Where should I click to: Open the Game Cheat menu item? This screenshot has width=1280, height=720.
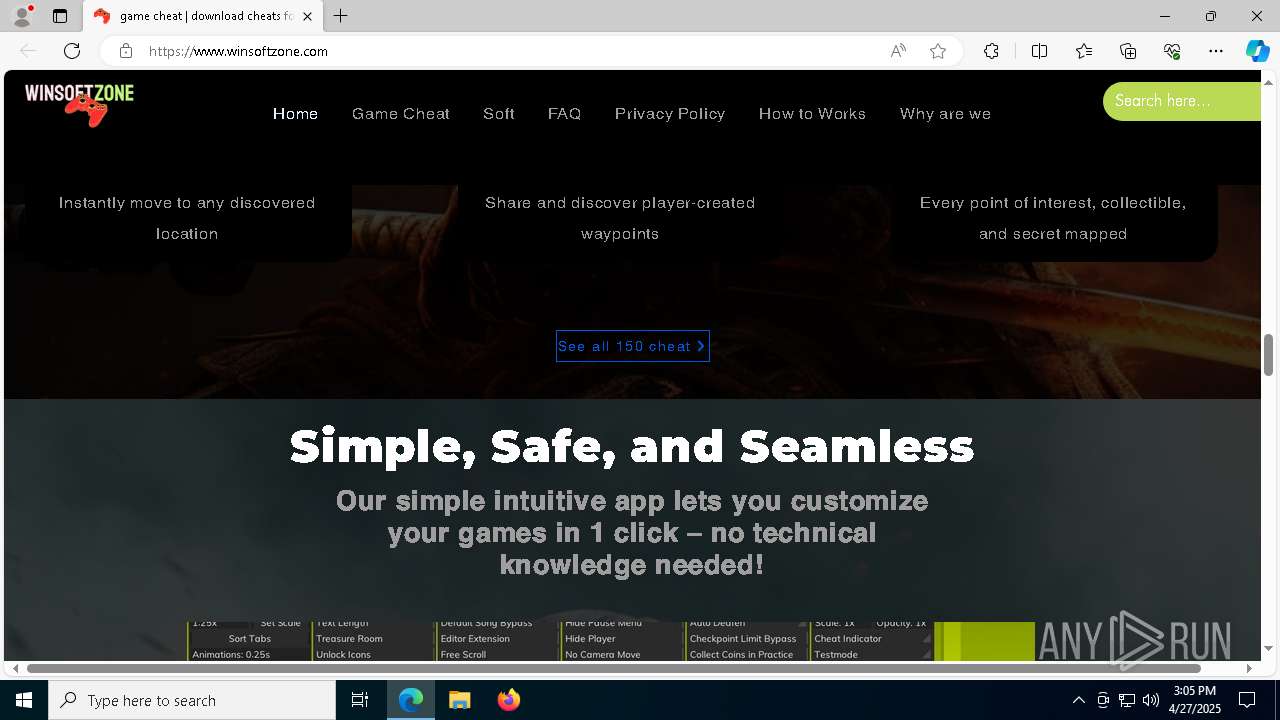click(400, 114)
